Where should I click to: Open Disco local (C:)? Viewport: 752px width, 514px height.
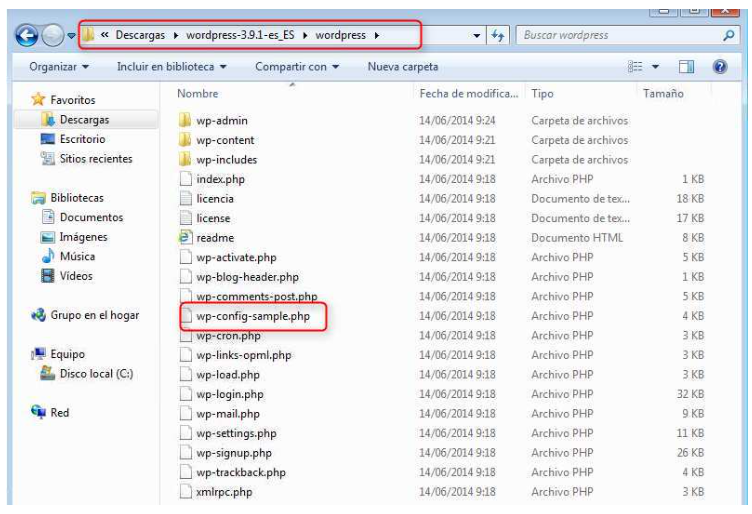[x=96, y=374]
